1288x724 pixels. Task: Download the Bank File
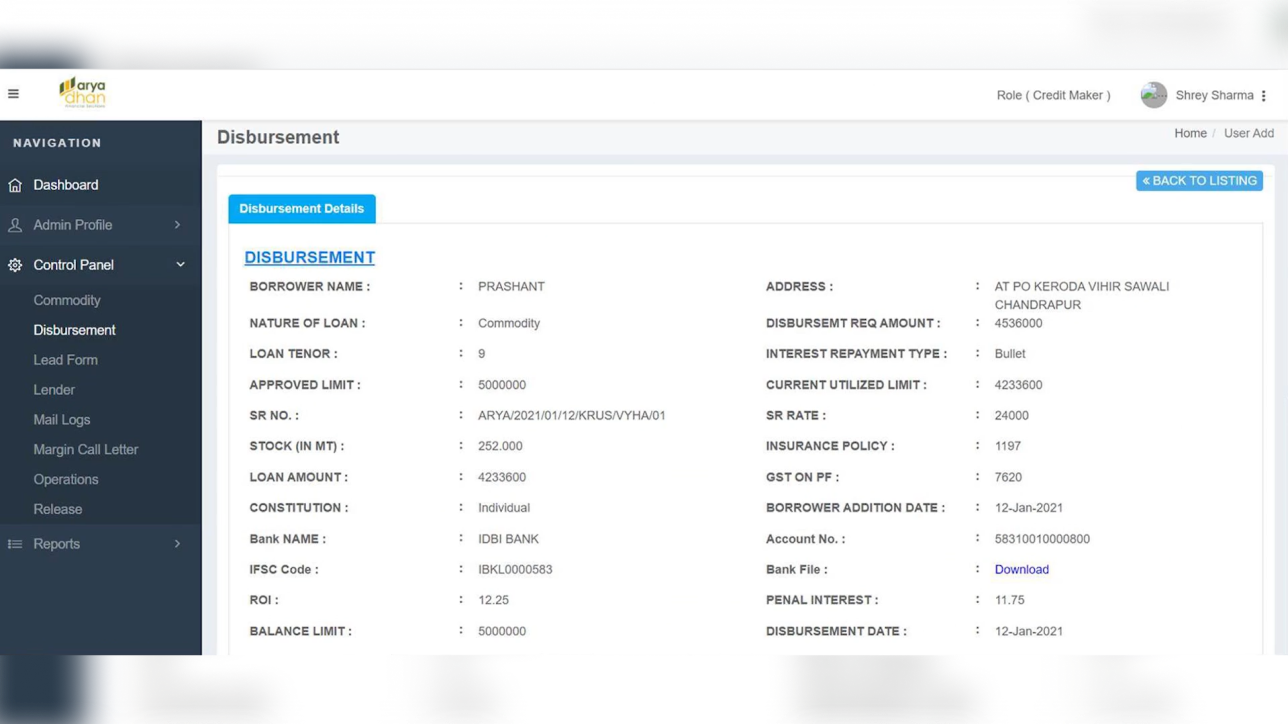pos(1021,569)
